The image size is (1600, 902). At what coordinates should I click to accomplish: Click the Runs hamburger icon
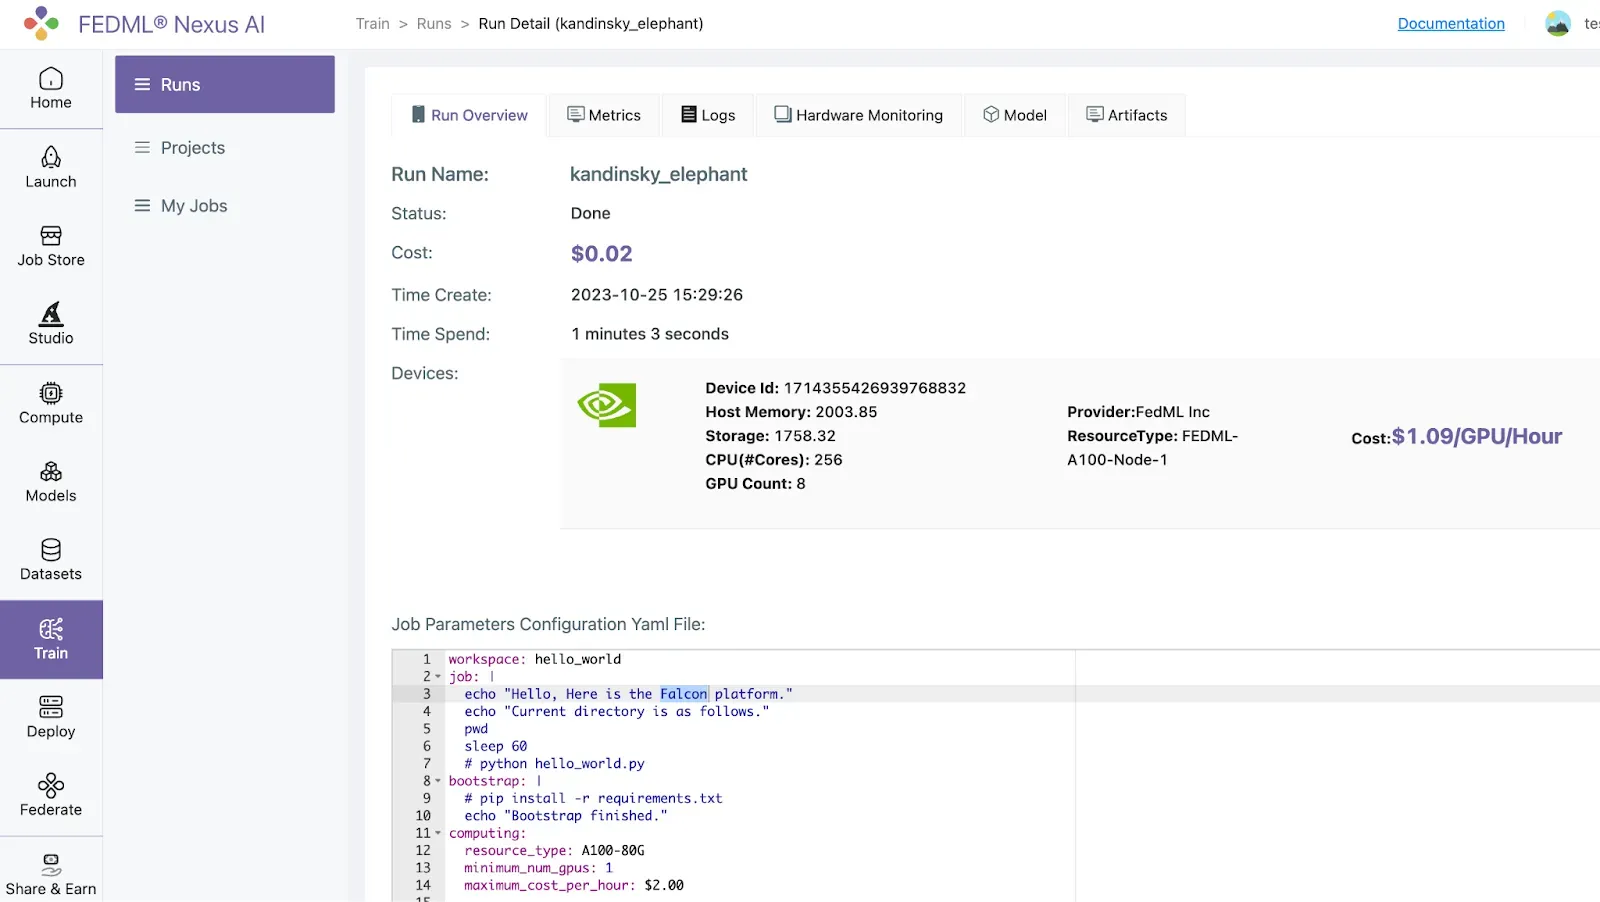(143, 85)
